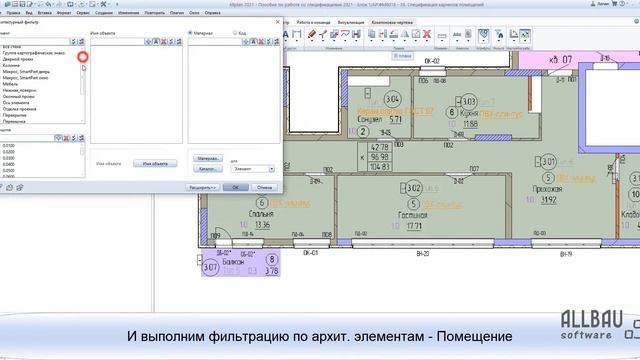Select Оконный проем in the element list
Screen dimensions: 640x360
18,96
